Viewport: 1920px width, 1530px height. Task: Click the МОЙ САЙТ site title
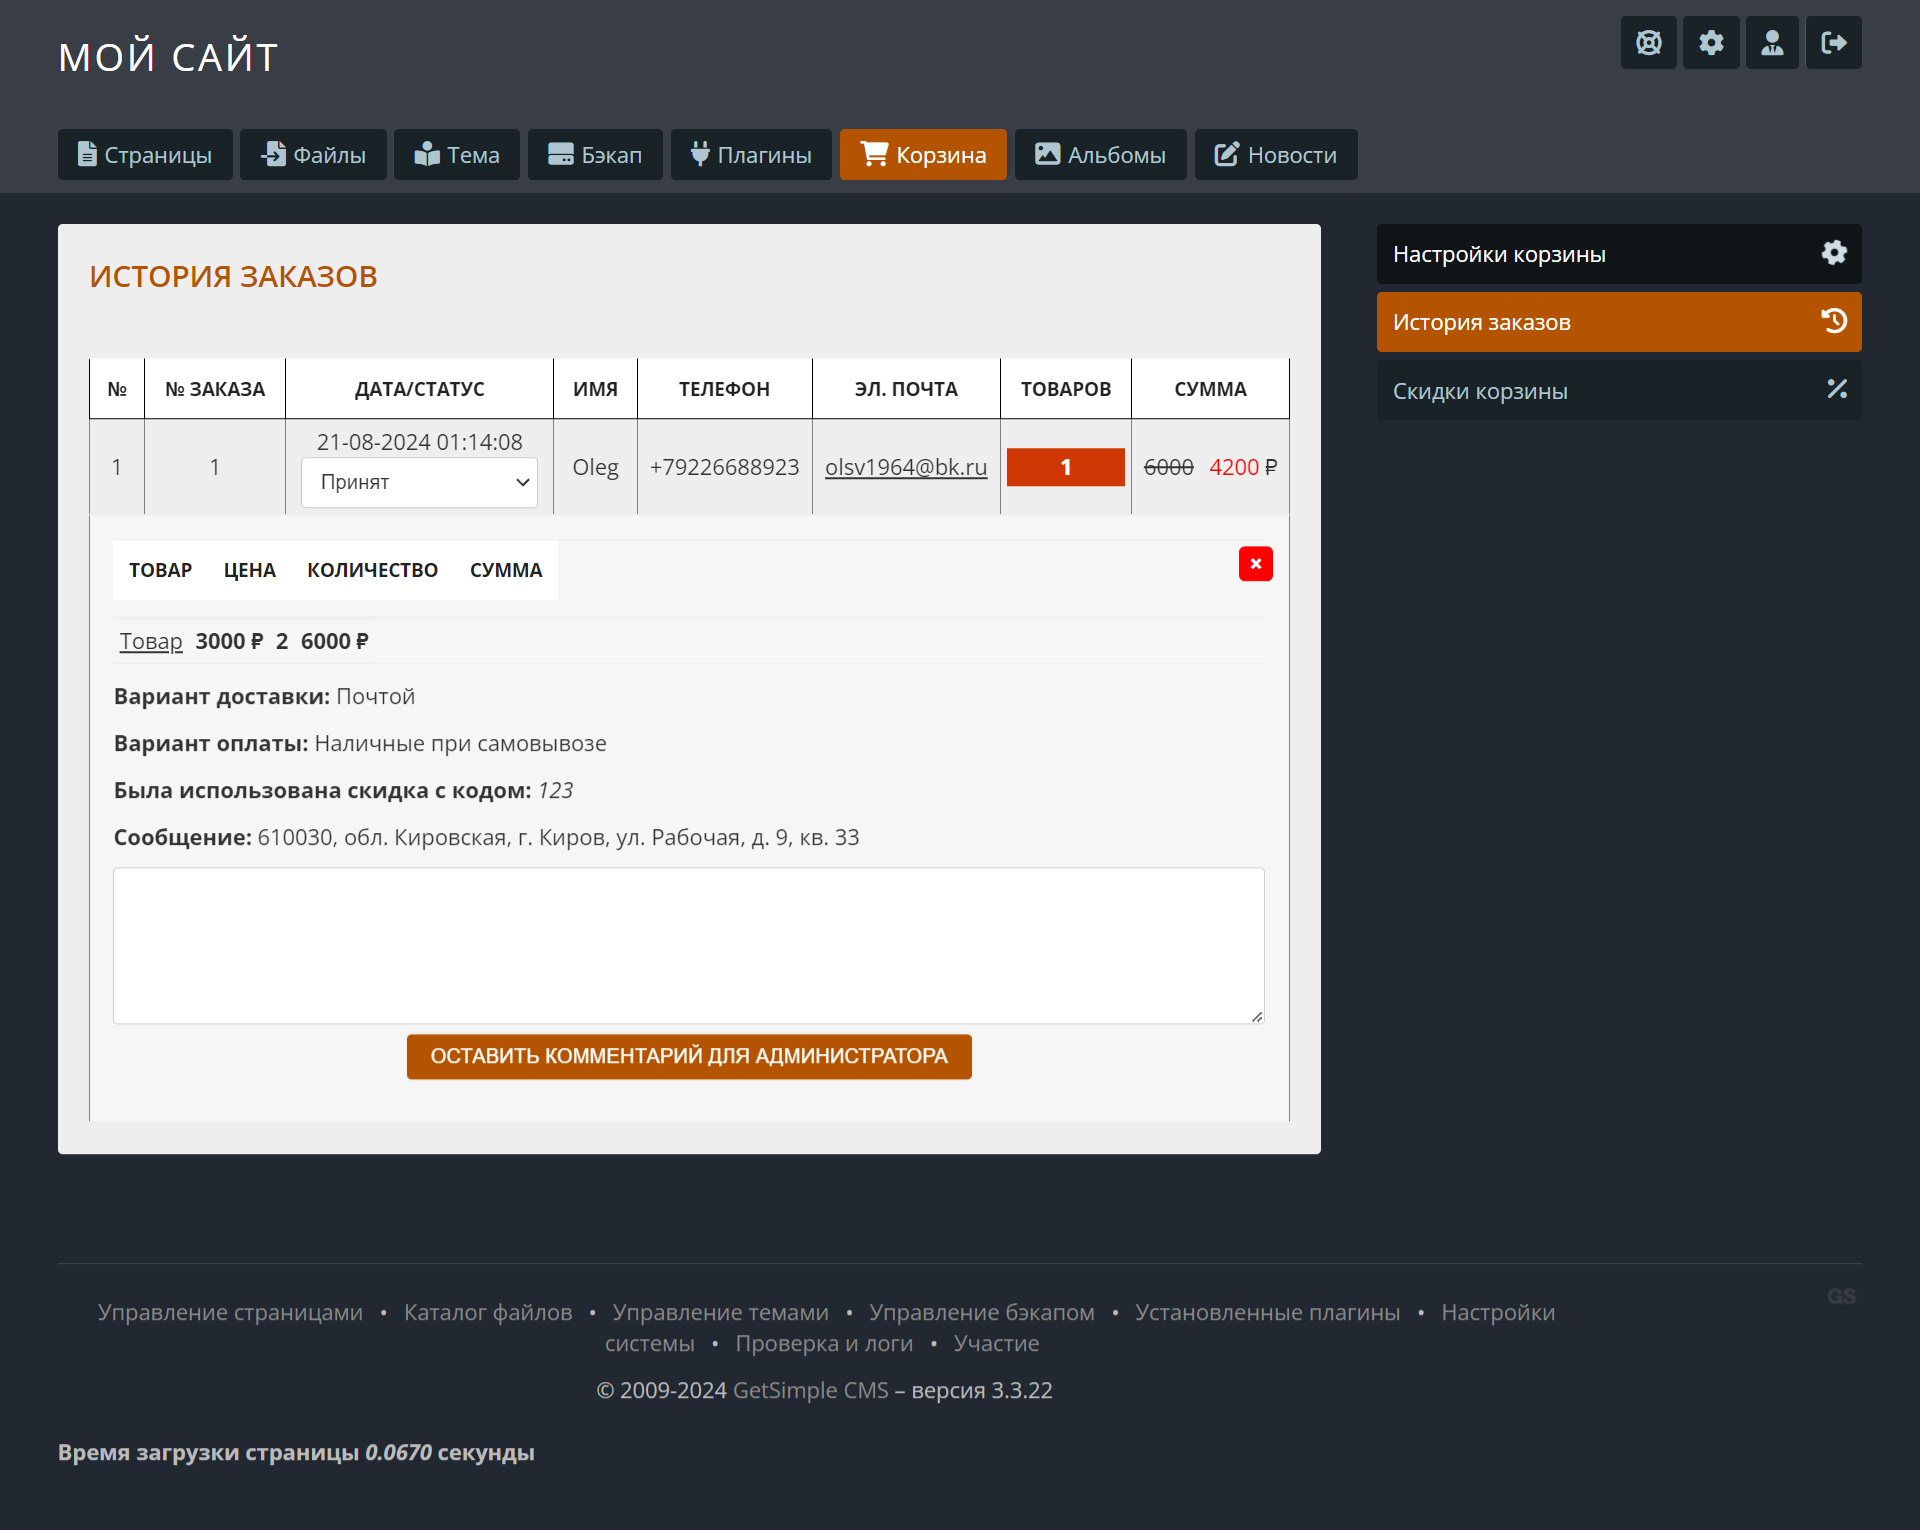tap(168, 57)
